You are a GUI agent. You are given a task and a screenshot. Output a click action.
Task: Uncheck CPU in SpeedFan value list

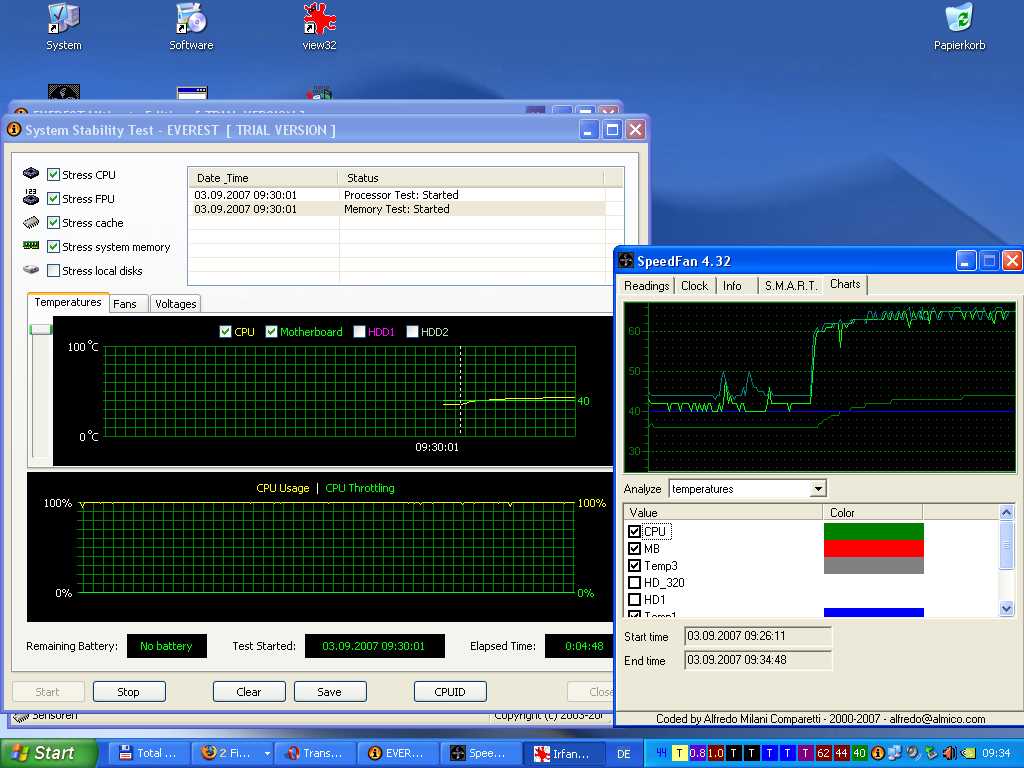pyautogui.click(x=634, y=532)
